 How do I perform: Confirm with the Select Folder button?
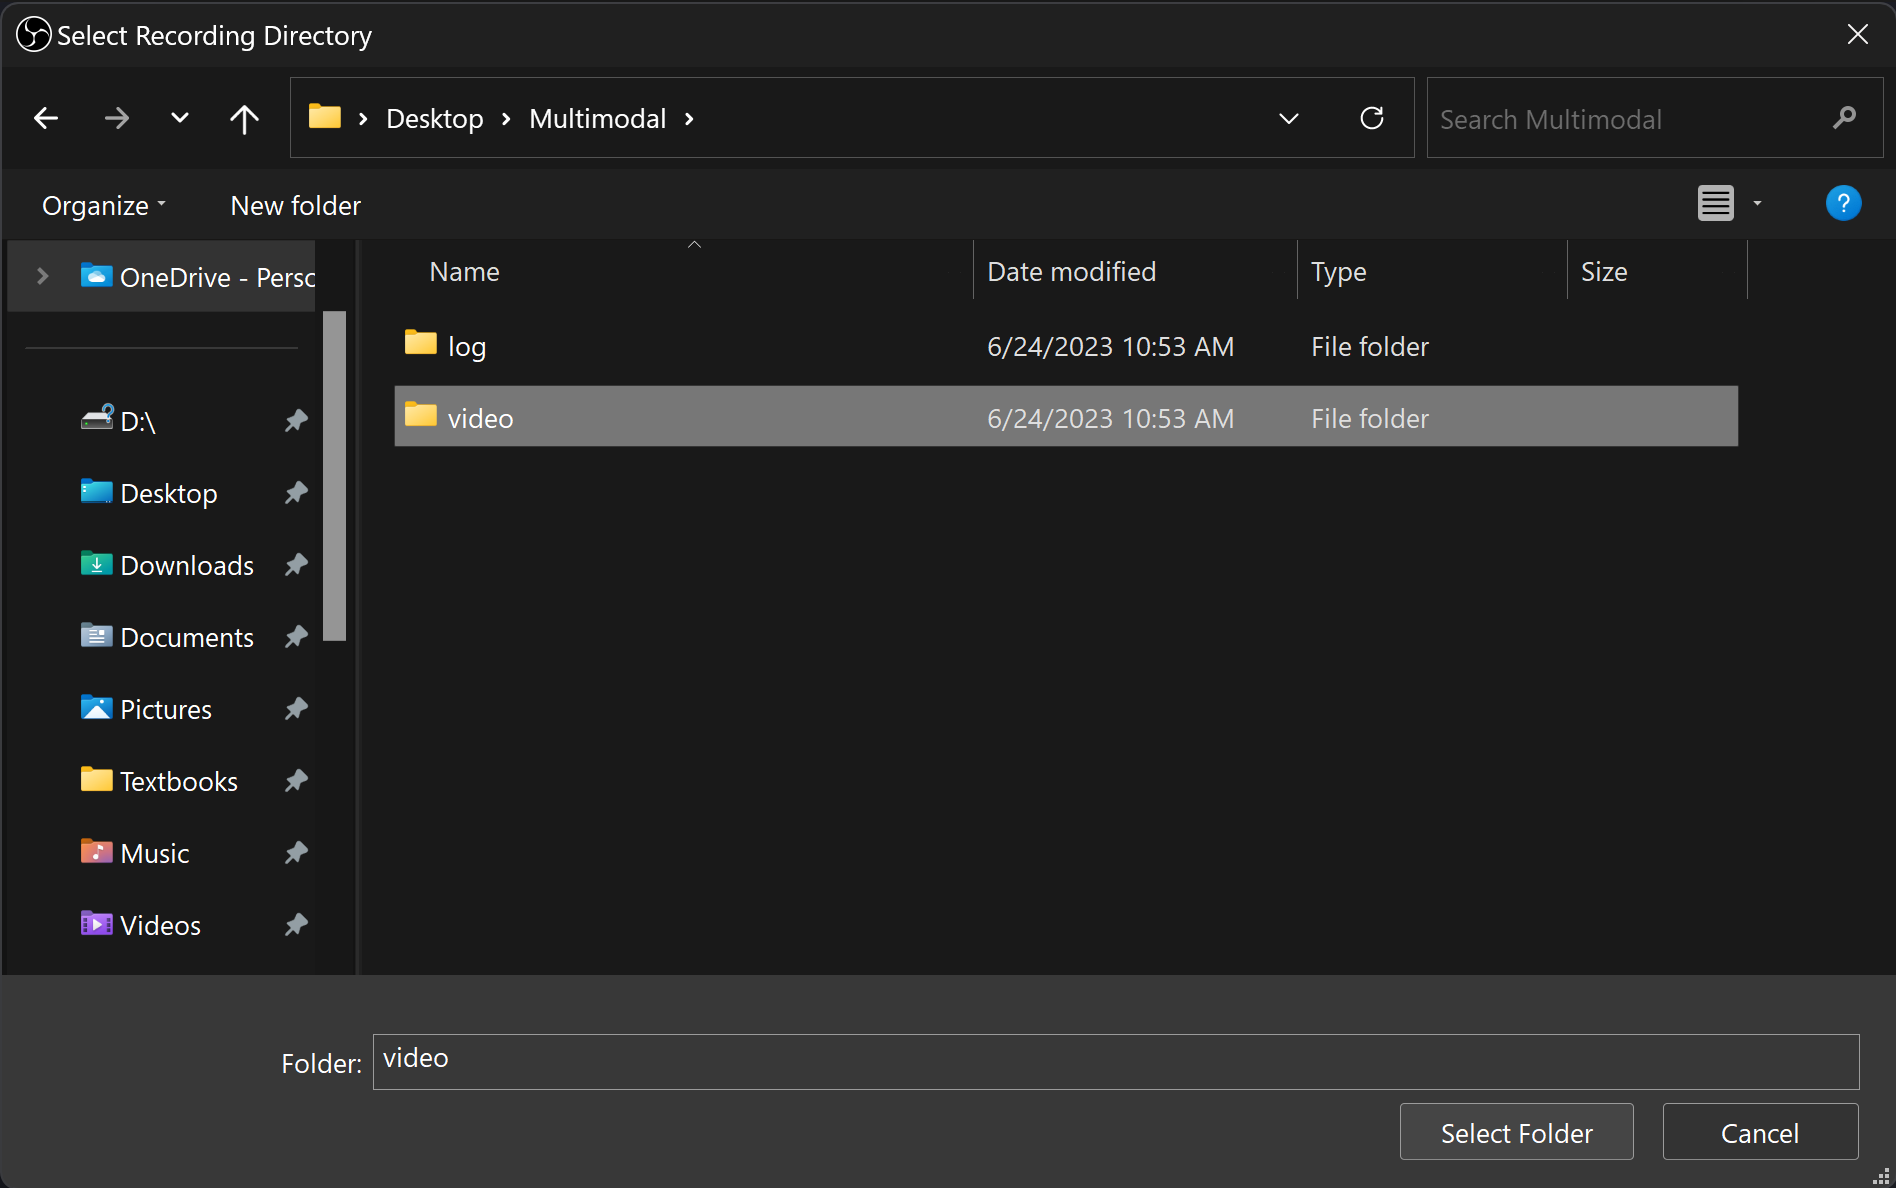1516,1133
